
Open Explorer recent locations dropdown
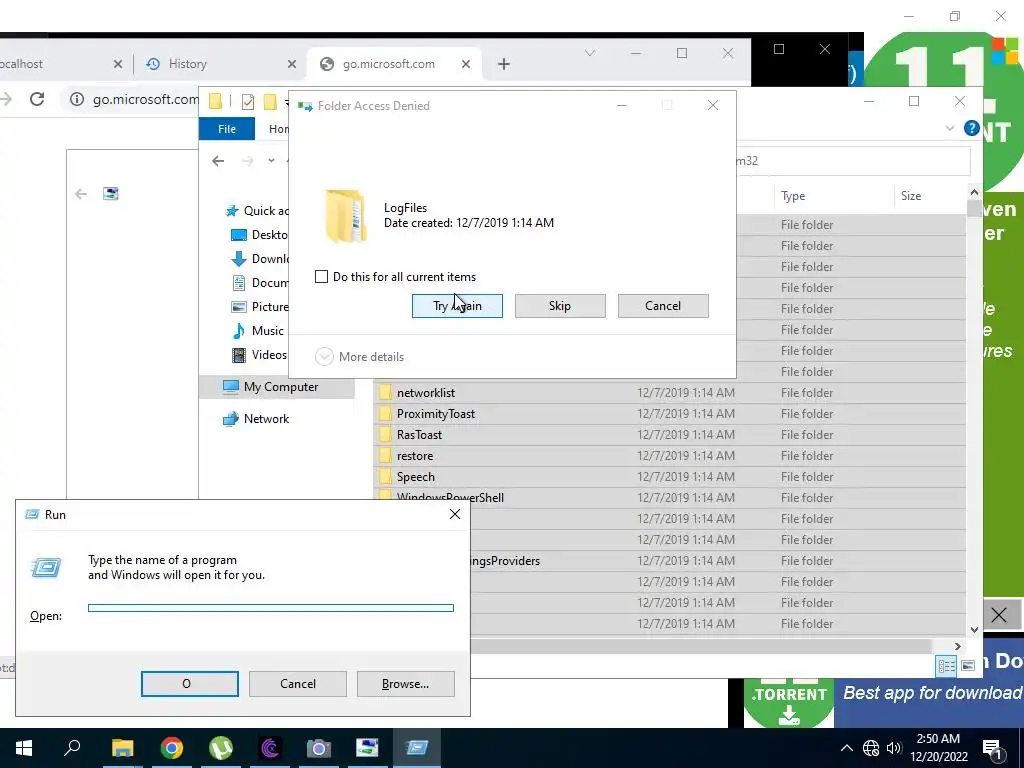[x=271, y=161]
